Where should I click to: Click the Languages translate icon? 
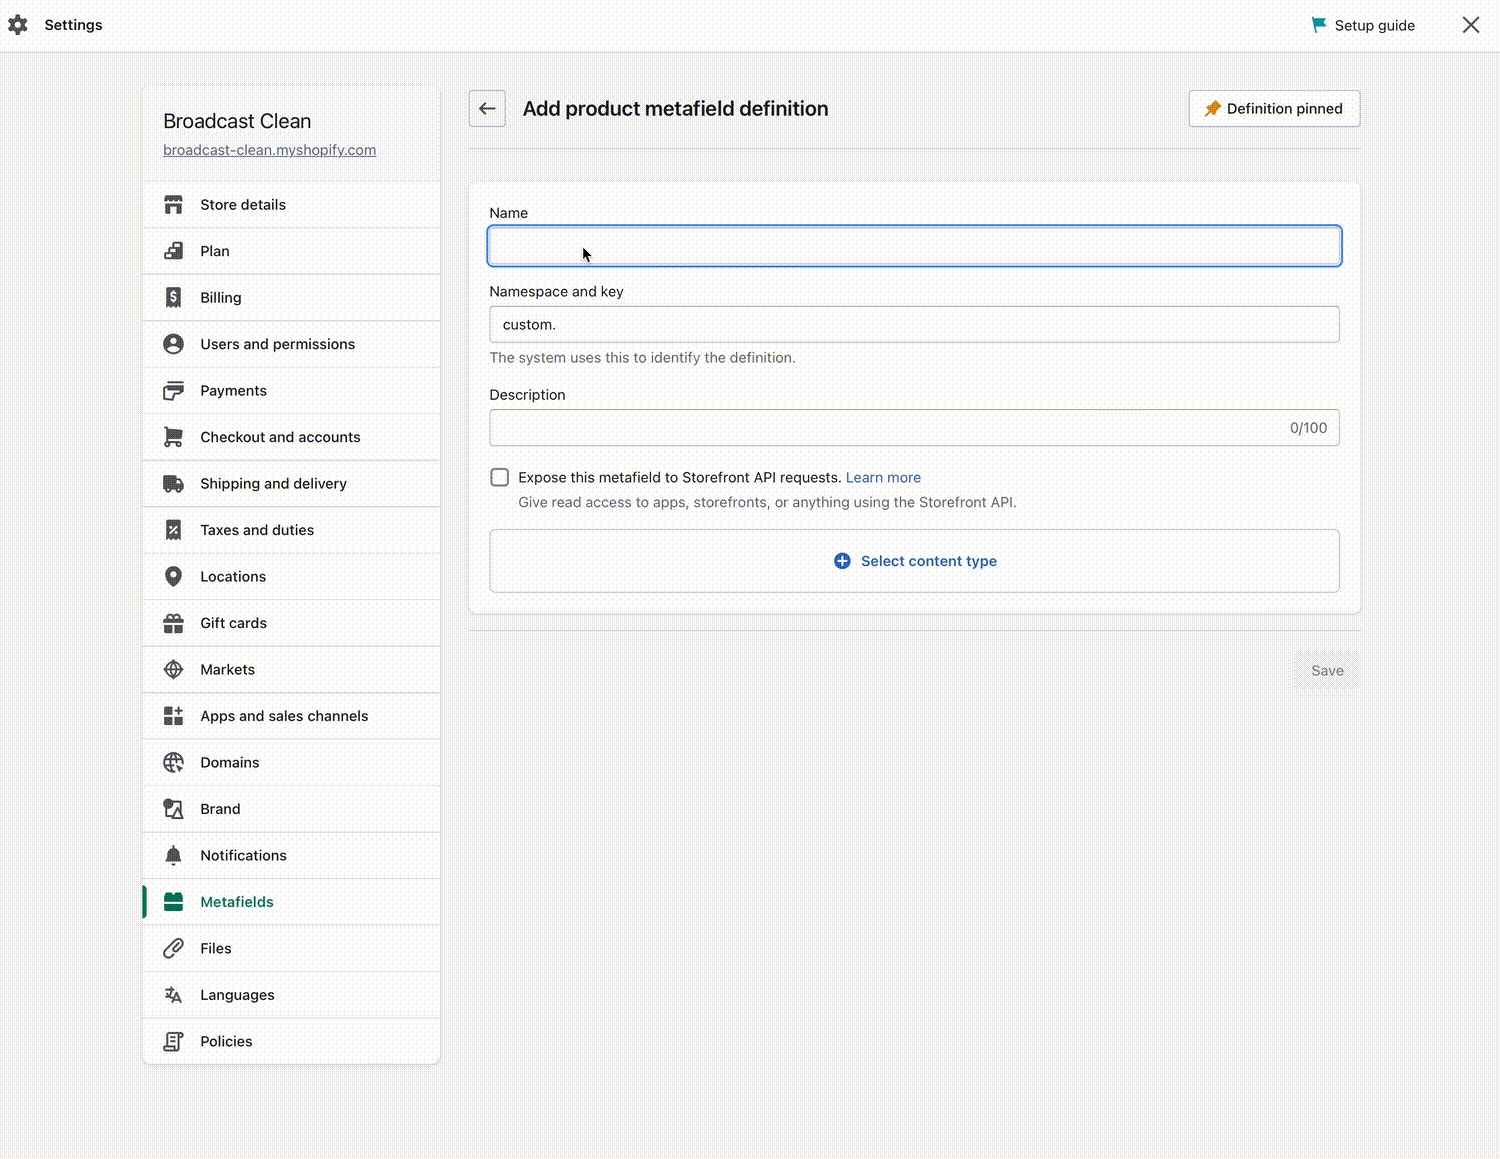173,995
